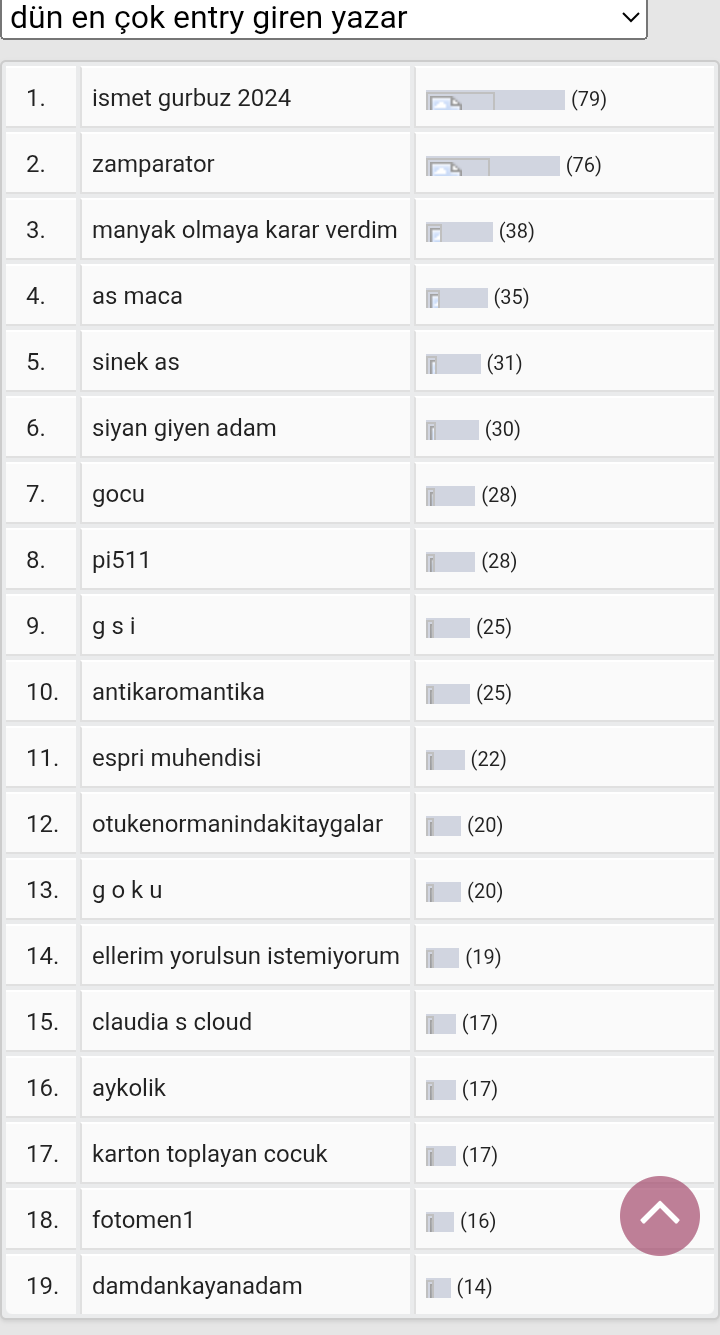Click the image icon in zamparator's bar
Image resolution: width=720 pixels, height=1335 pixels.
[x=445, y=167]
